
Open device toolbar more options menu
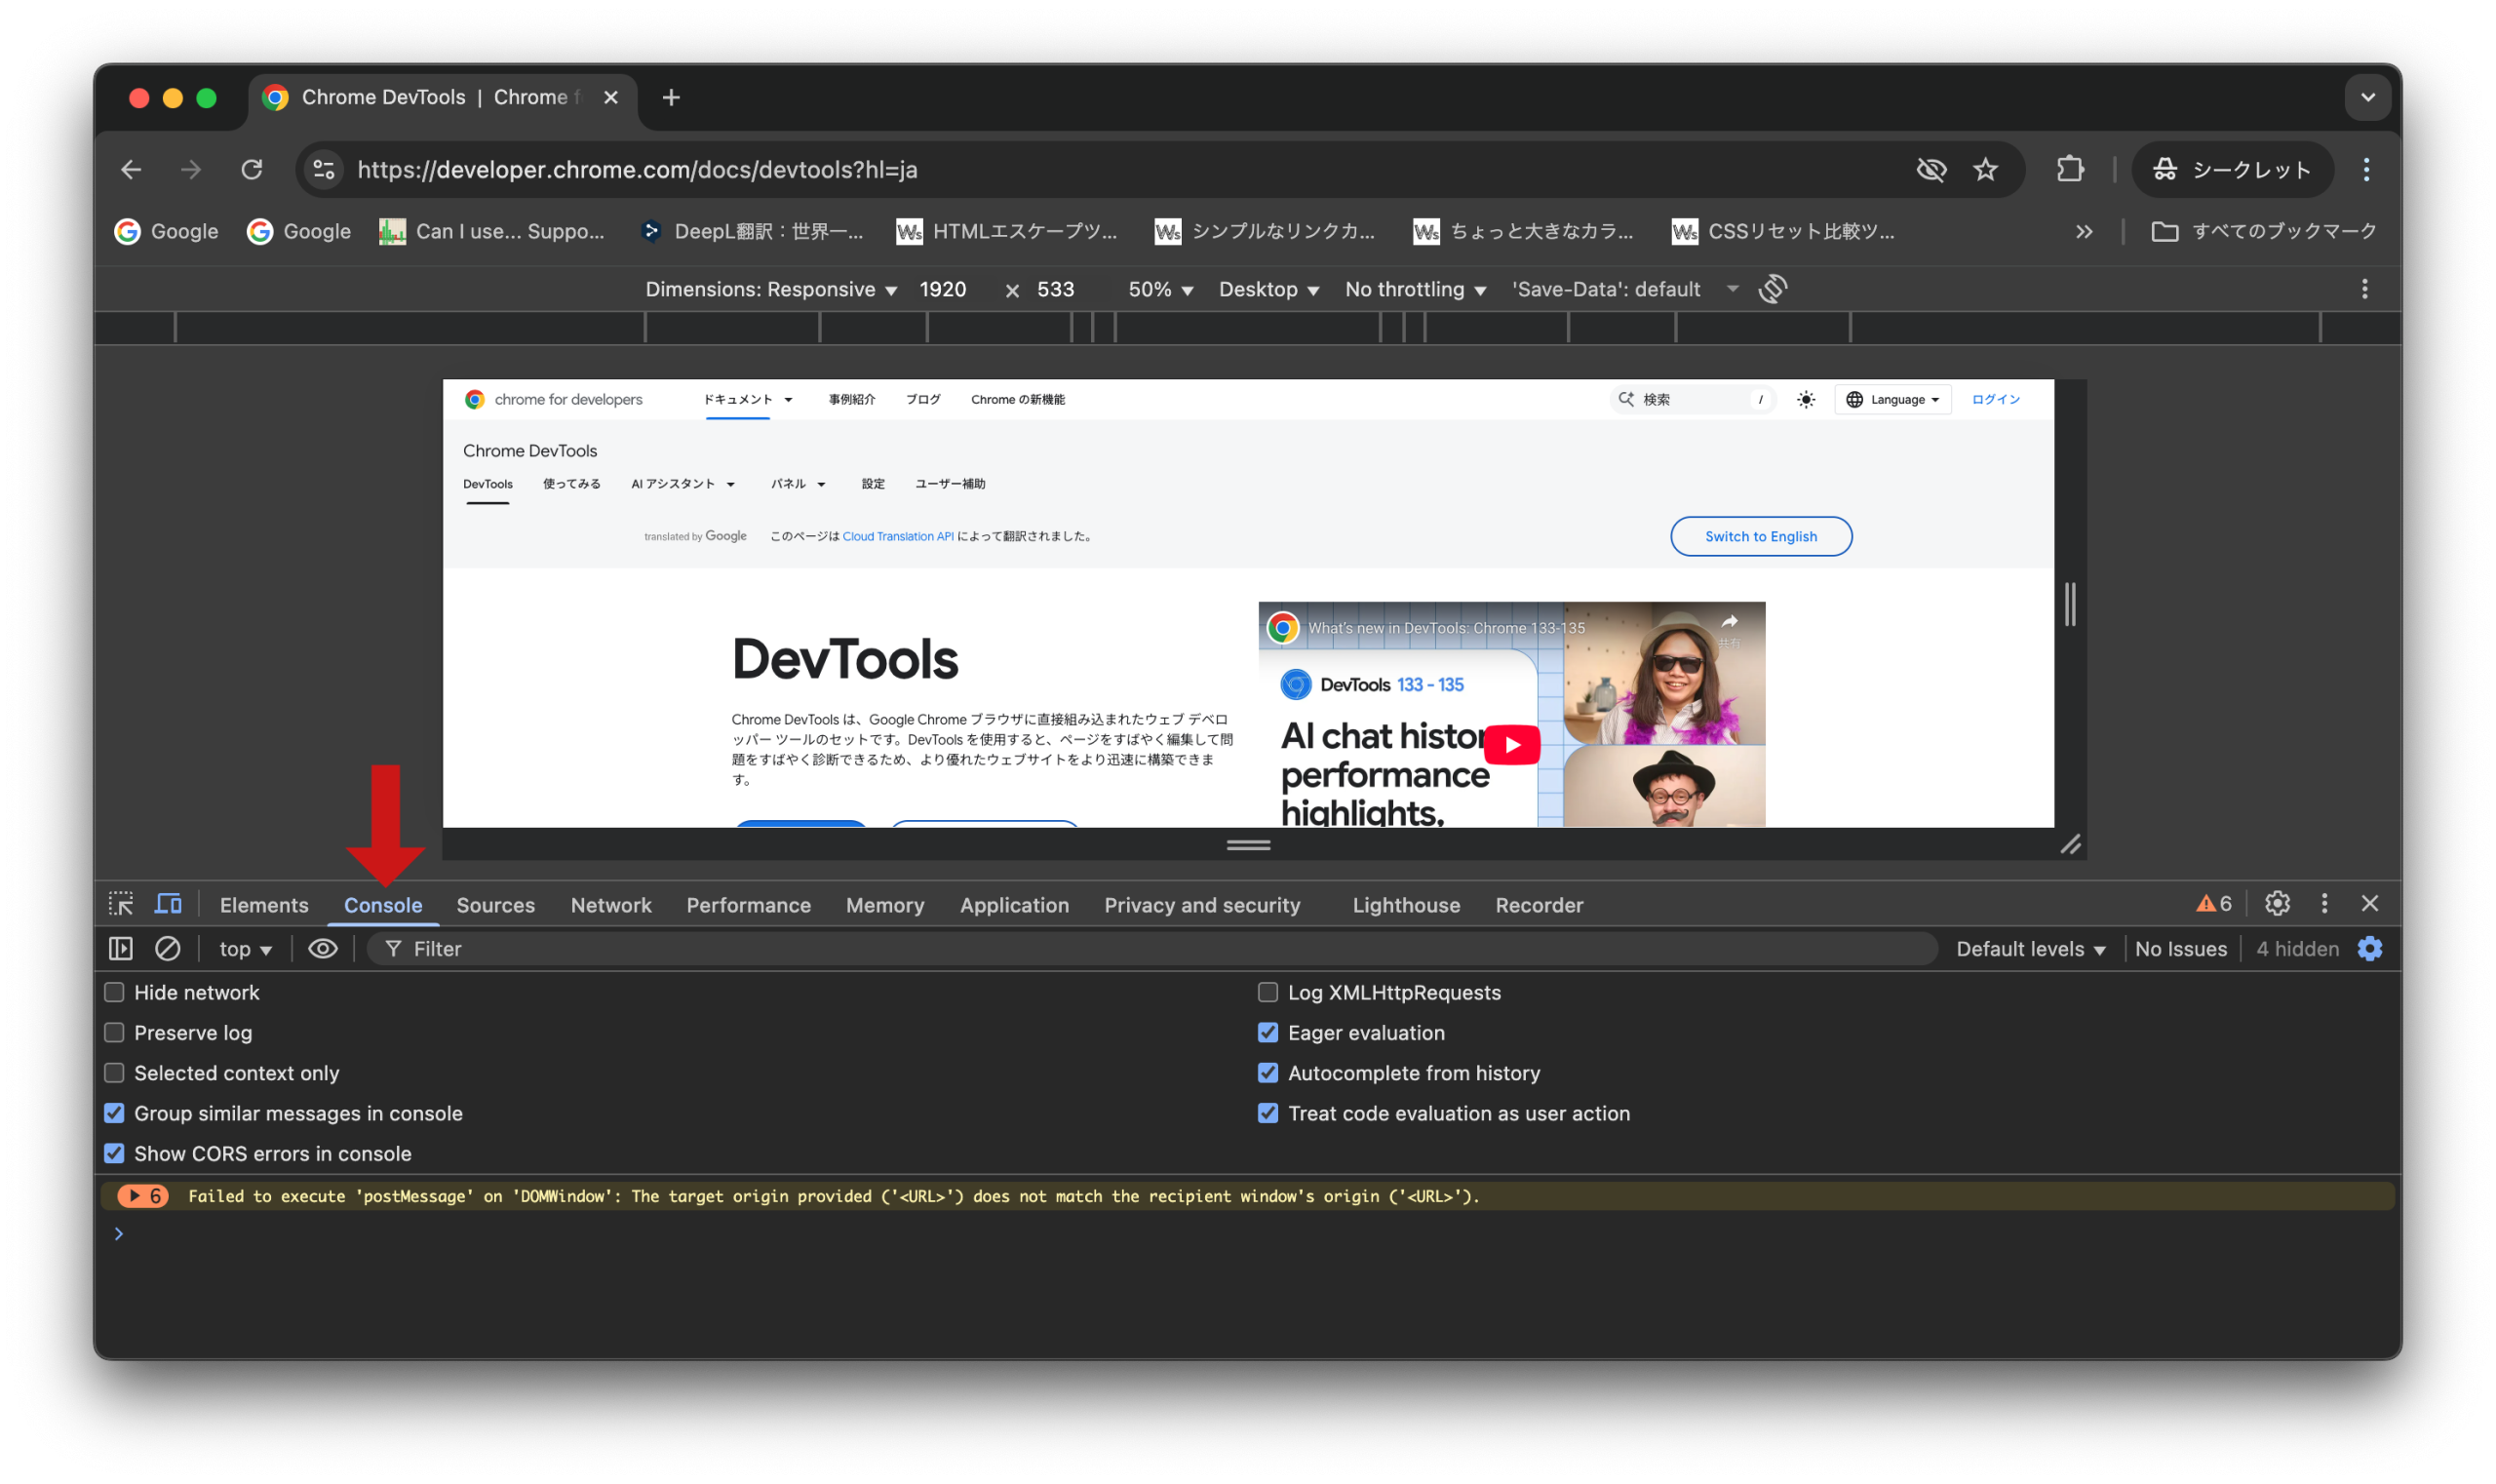[2364, 289]
